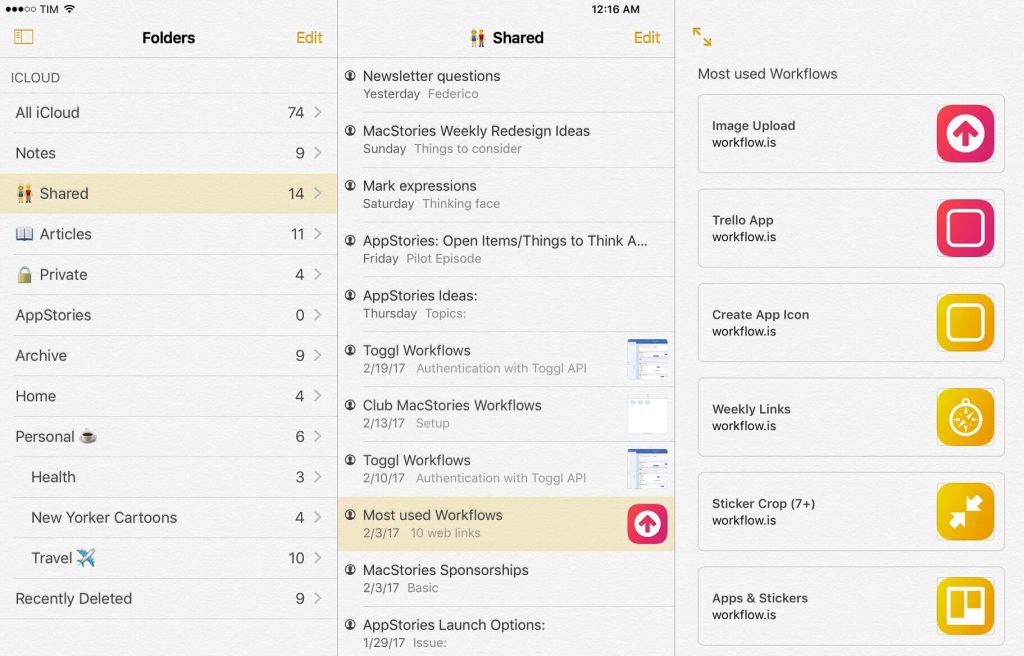Tap the pink arrow thumbnail on Most used Workflows
This screenshot has width=1024, height=656.
coord(648,522)
